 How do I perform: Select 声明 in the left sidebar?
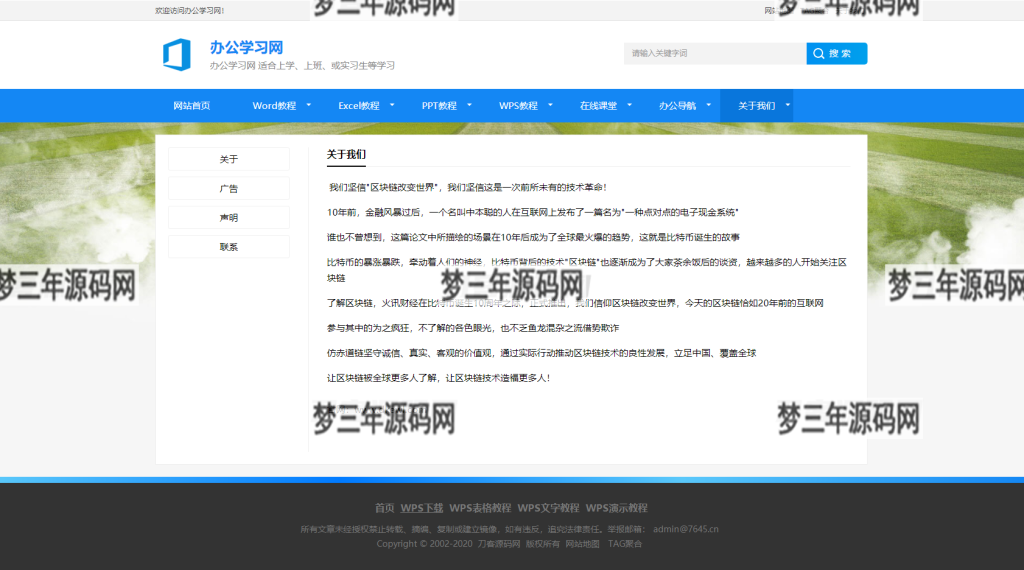[229, 217]
